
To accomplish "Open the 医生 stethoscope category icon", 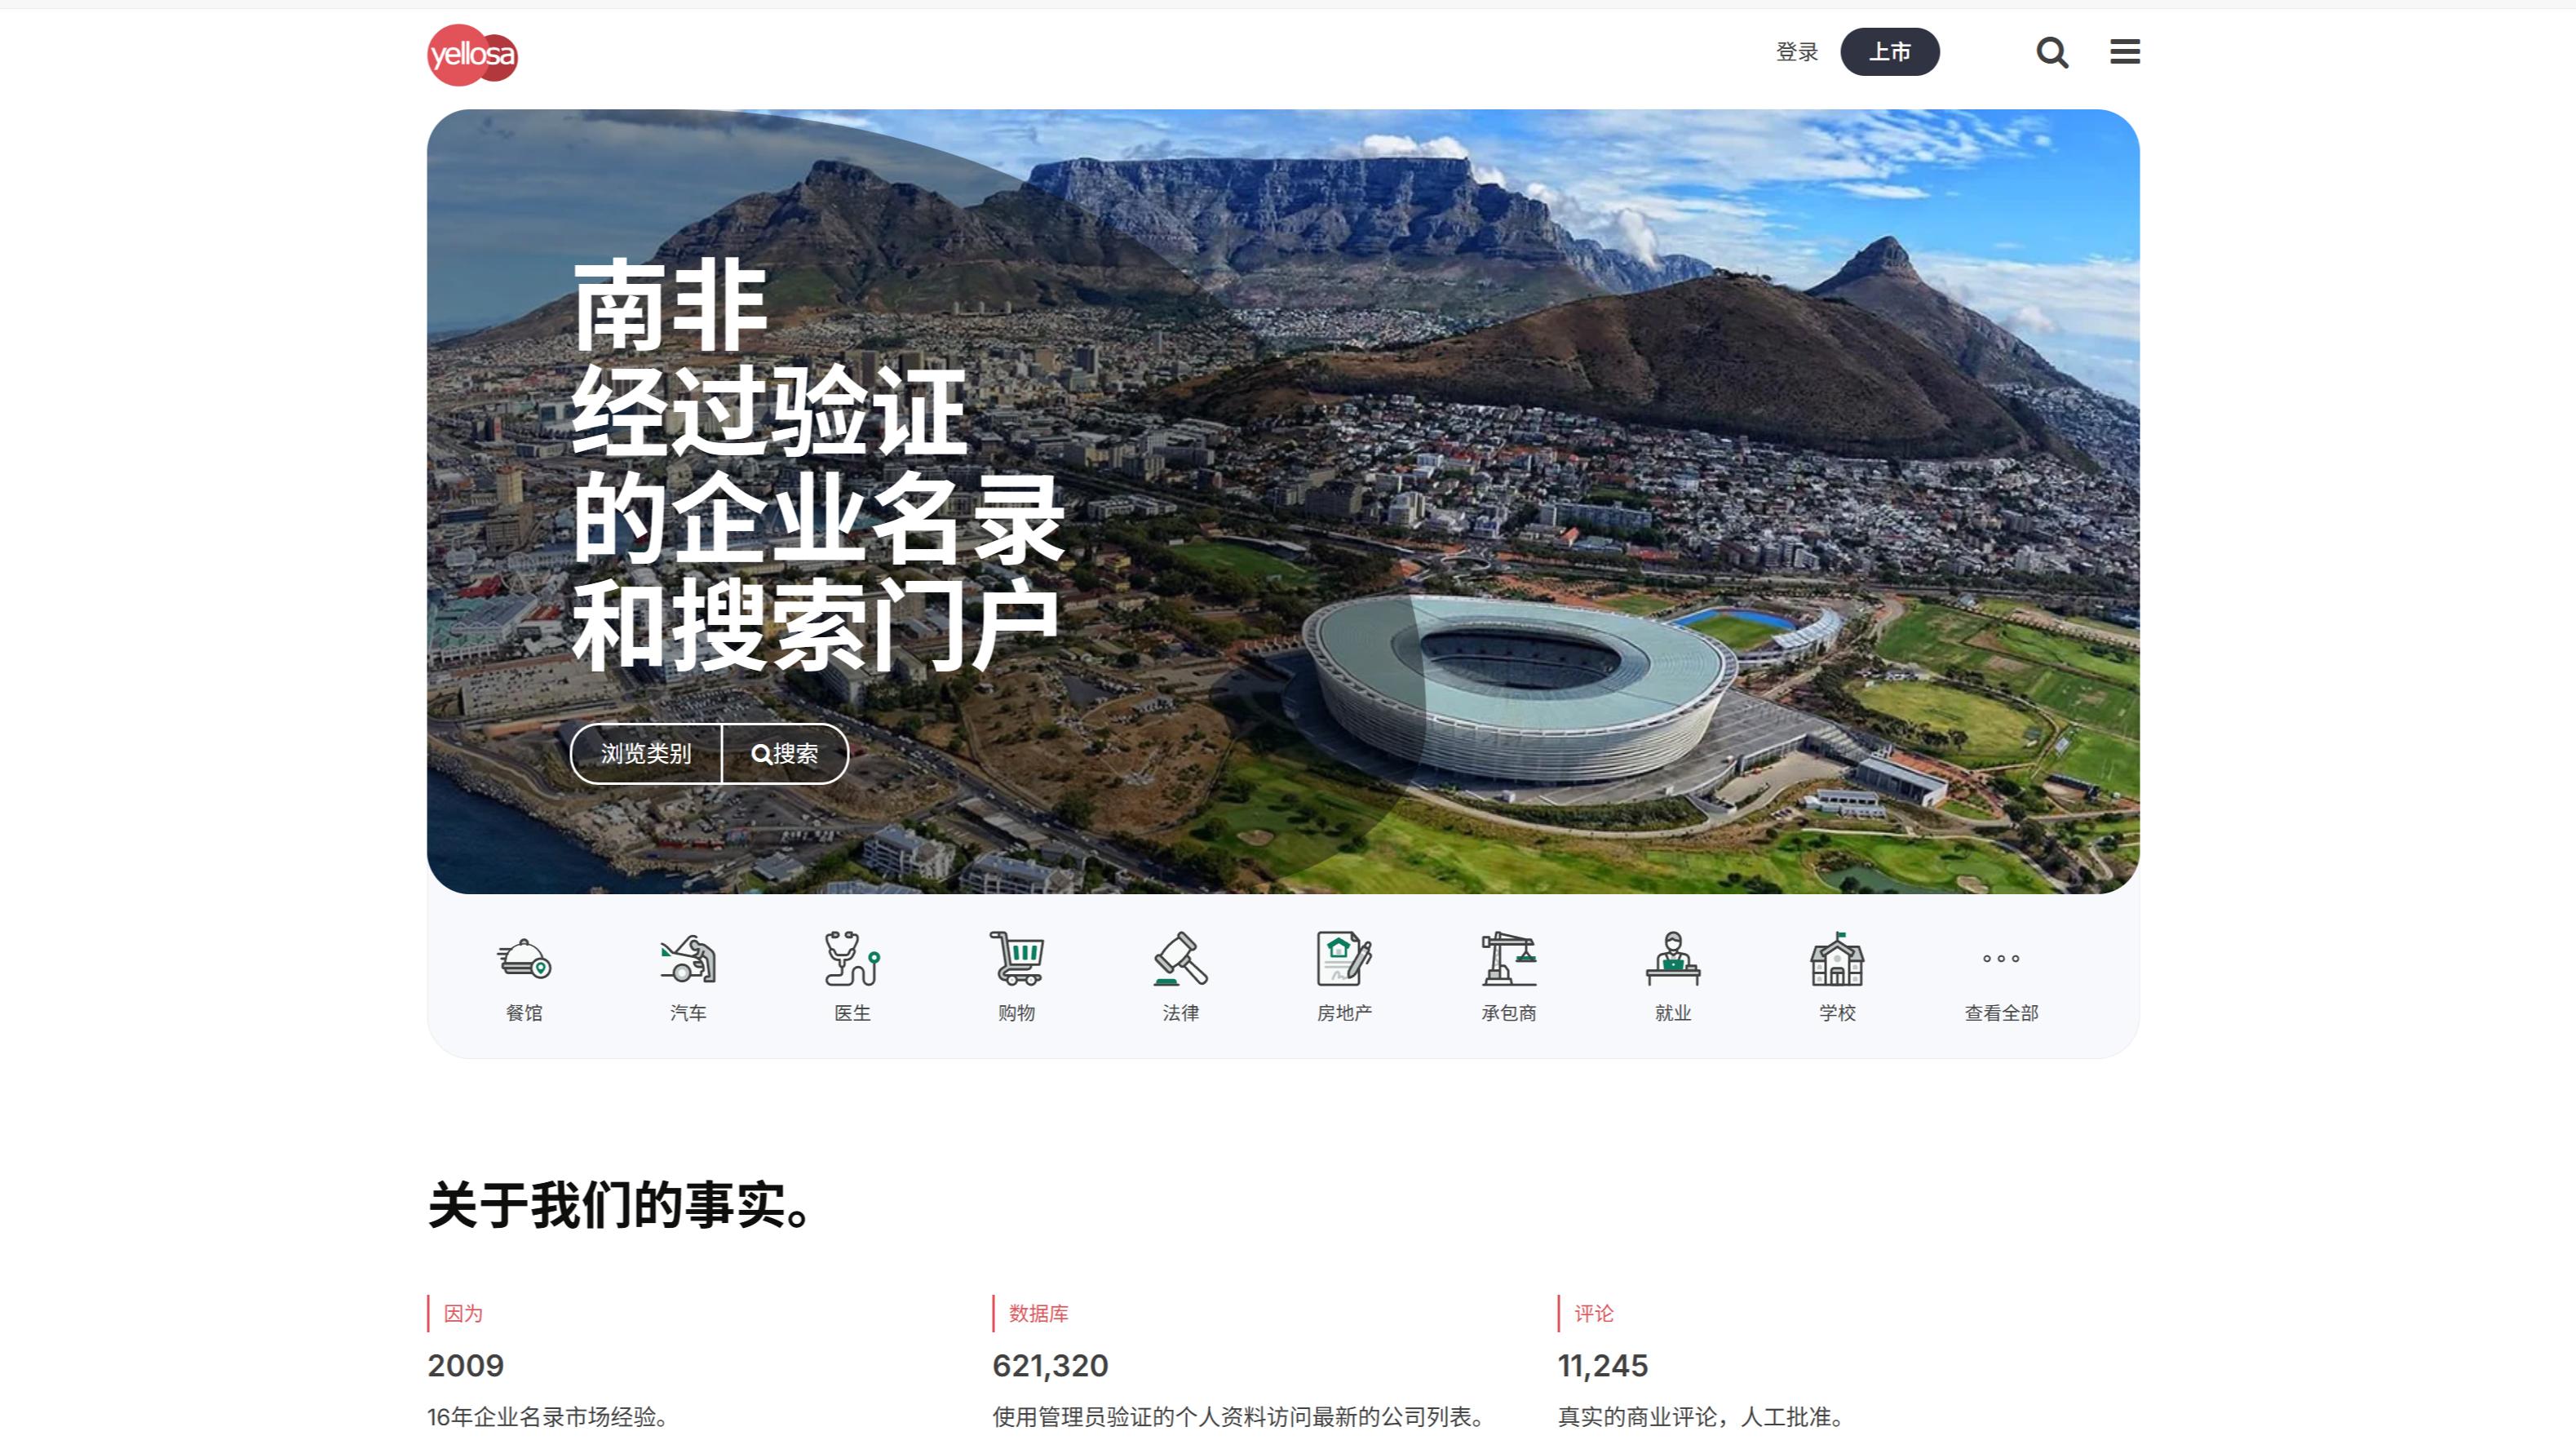I will point(852,959).
